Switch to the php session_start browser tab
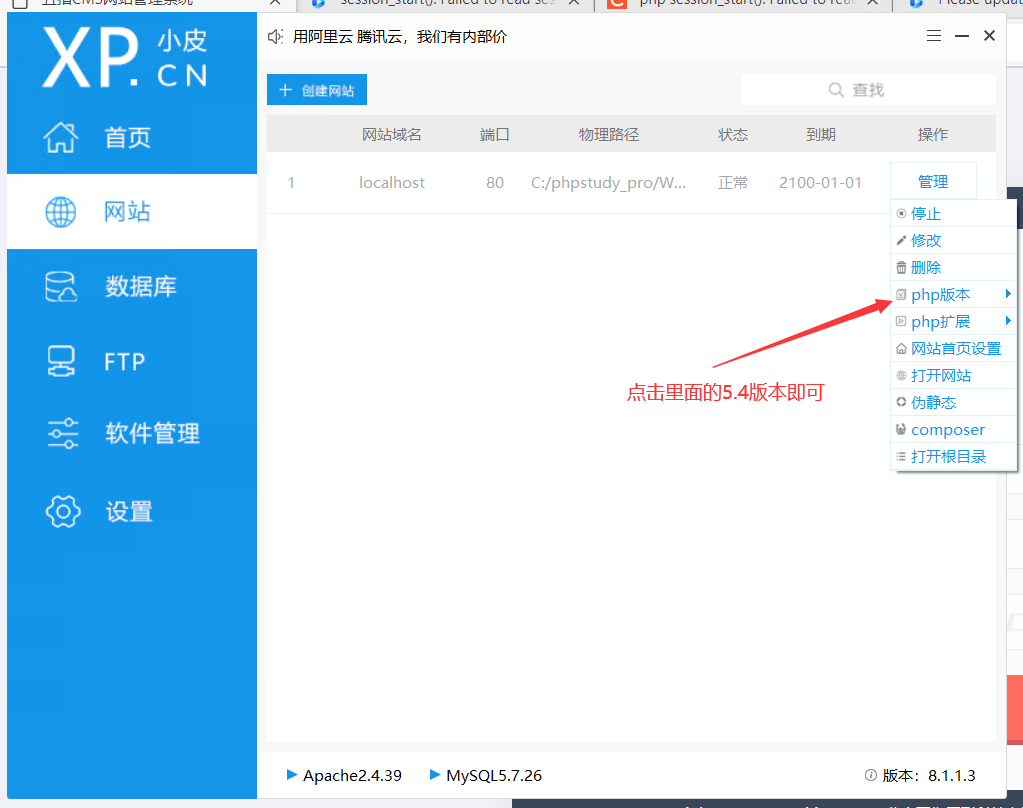 click(744, 3)
